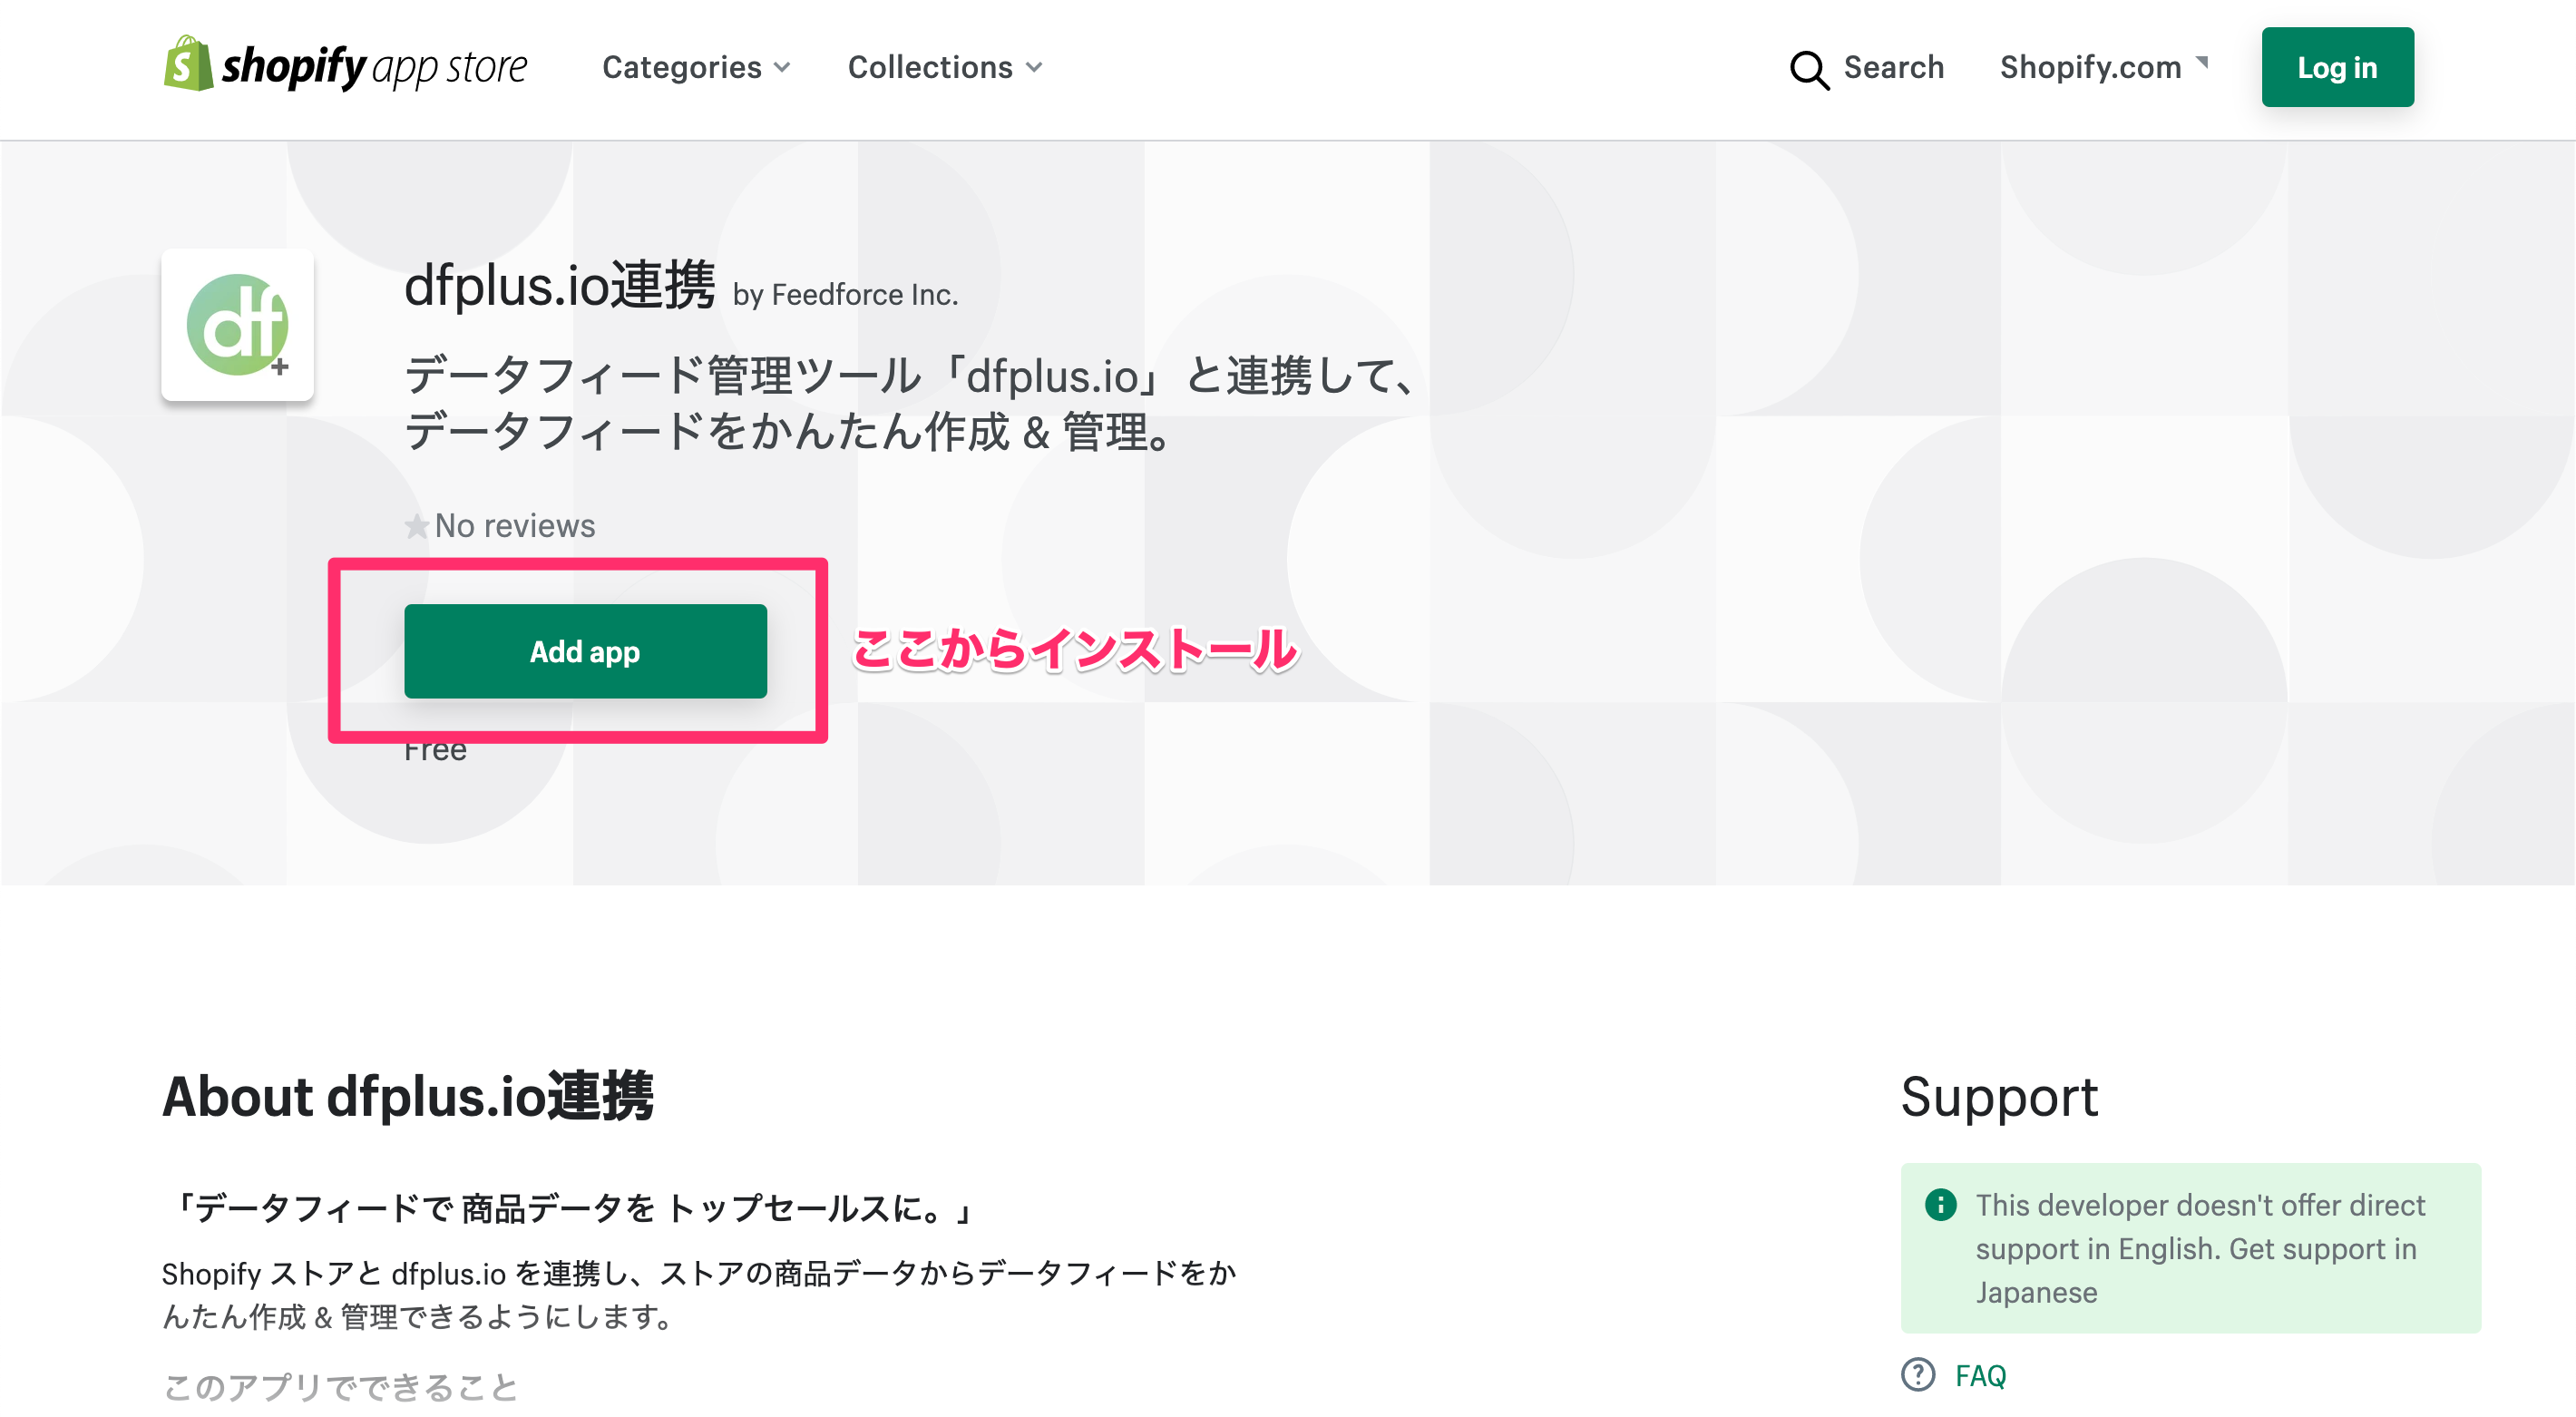Image resolution: width=2576 pixels, height=1417 pixels.
Task: Click the by Feedforce Inc. developer link
Action: point(845,295)
